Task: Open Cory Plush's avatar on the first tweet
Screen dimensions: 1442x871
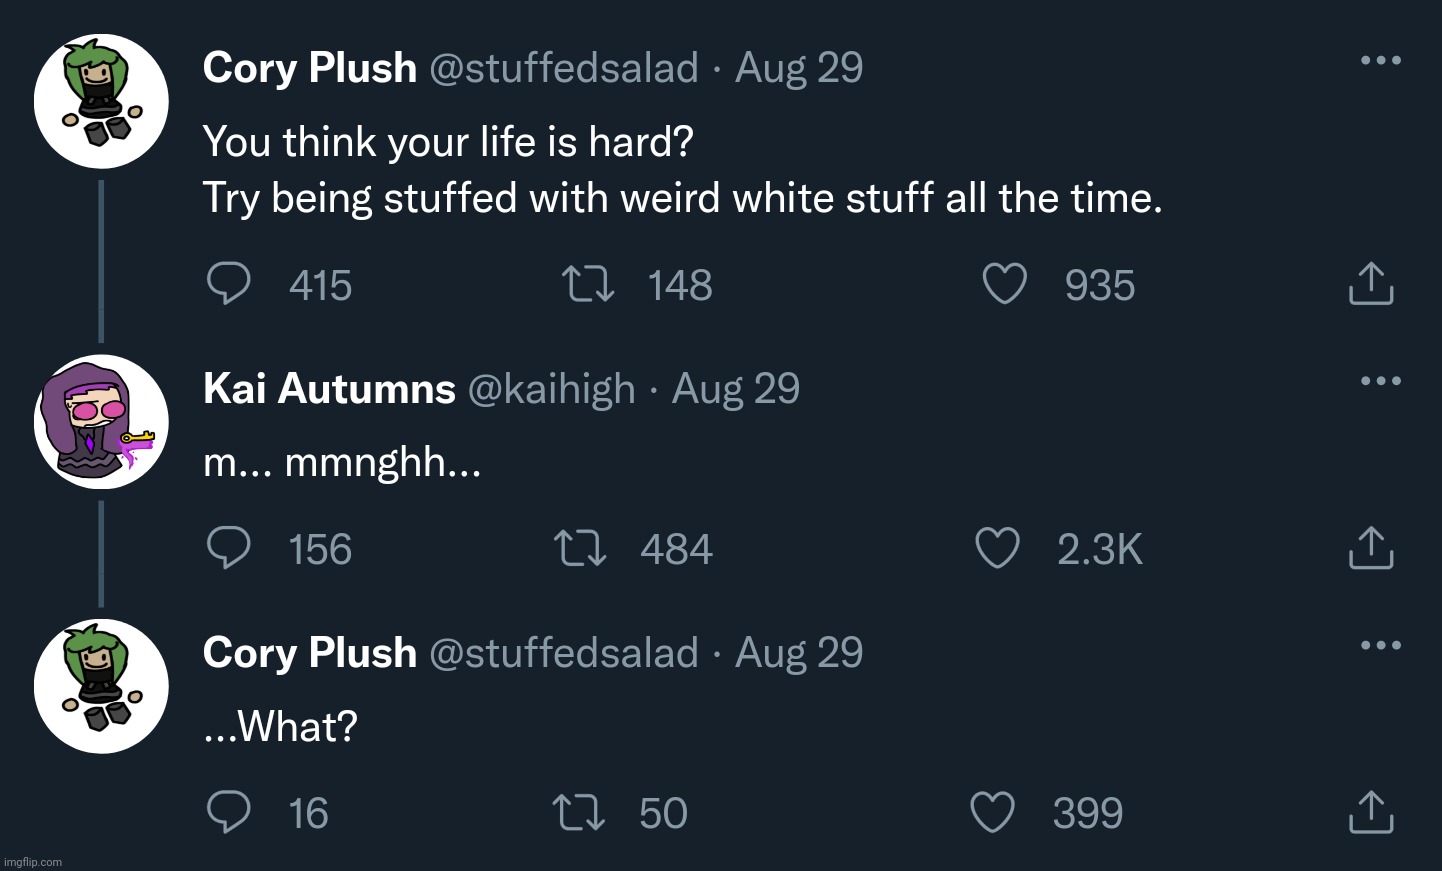Action: [101, 101]
